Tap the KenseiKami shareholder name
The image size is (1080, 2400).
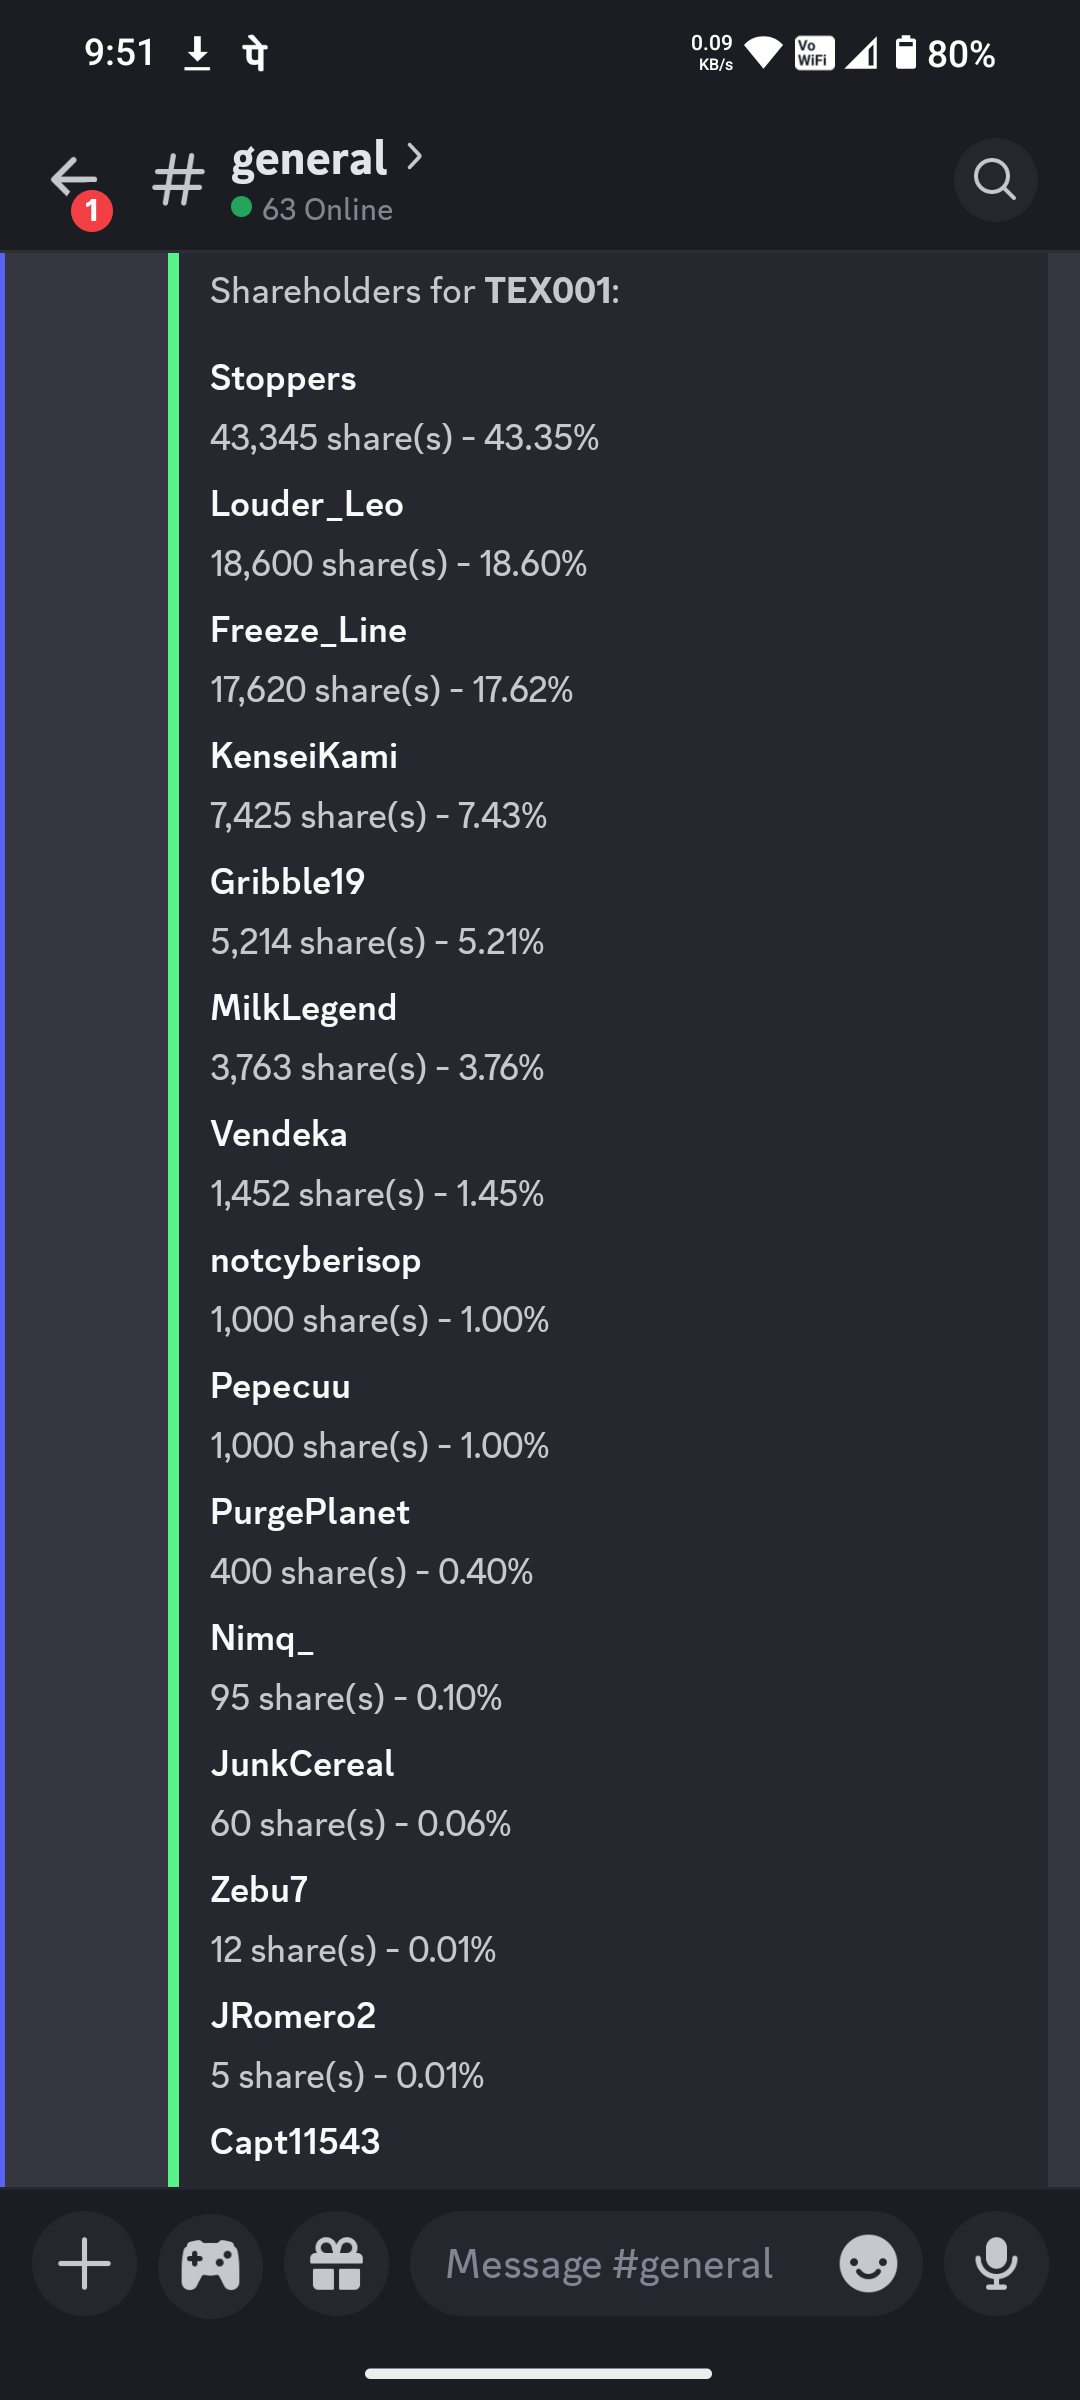pos(304,756)
